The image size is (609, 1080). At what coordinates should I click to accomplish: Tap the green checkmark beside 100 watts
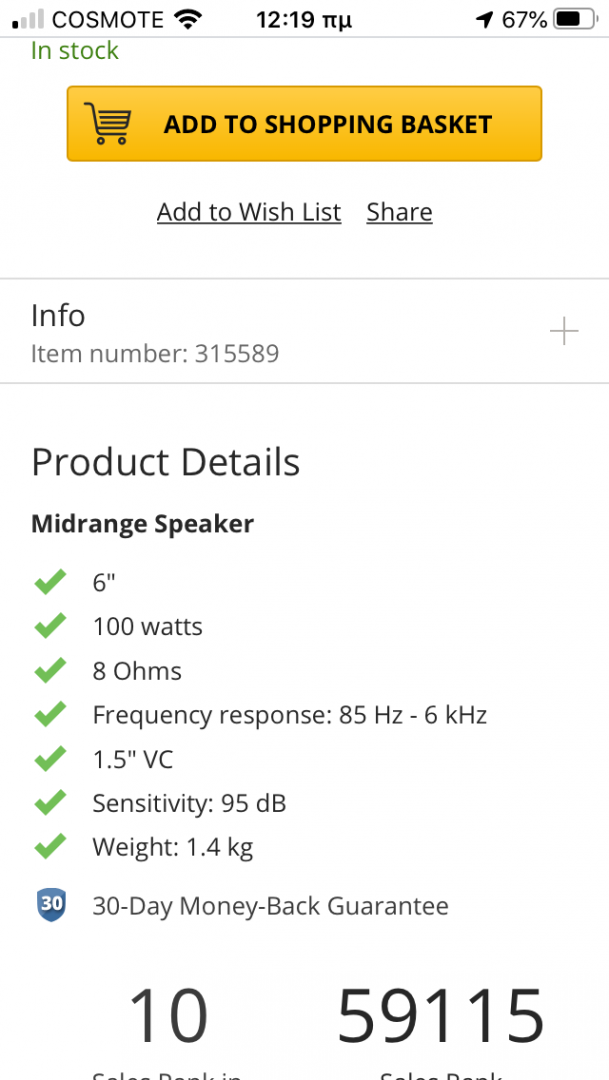coord(50,627)
